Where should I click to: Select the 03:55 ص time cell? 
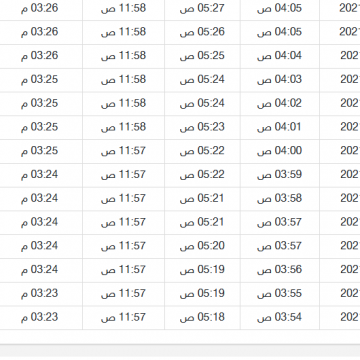pyautogui.click(x=280, y=294)
